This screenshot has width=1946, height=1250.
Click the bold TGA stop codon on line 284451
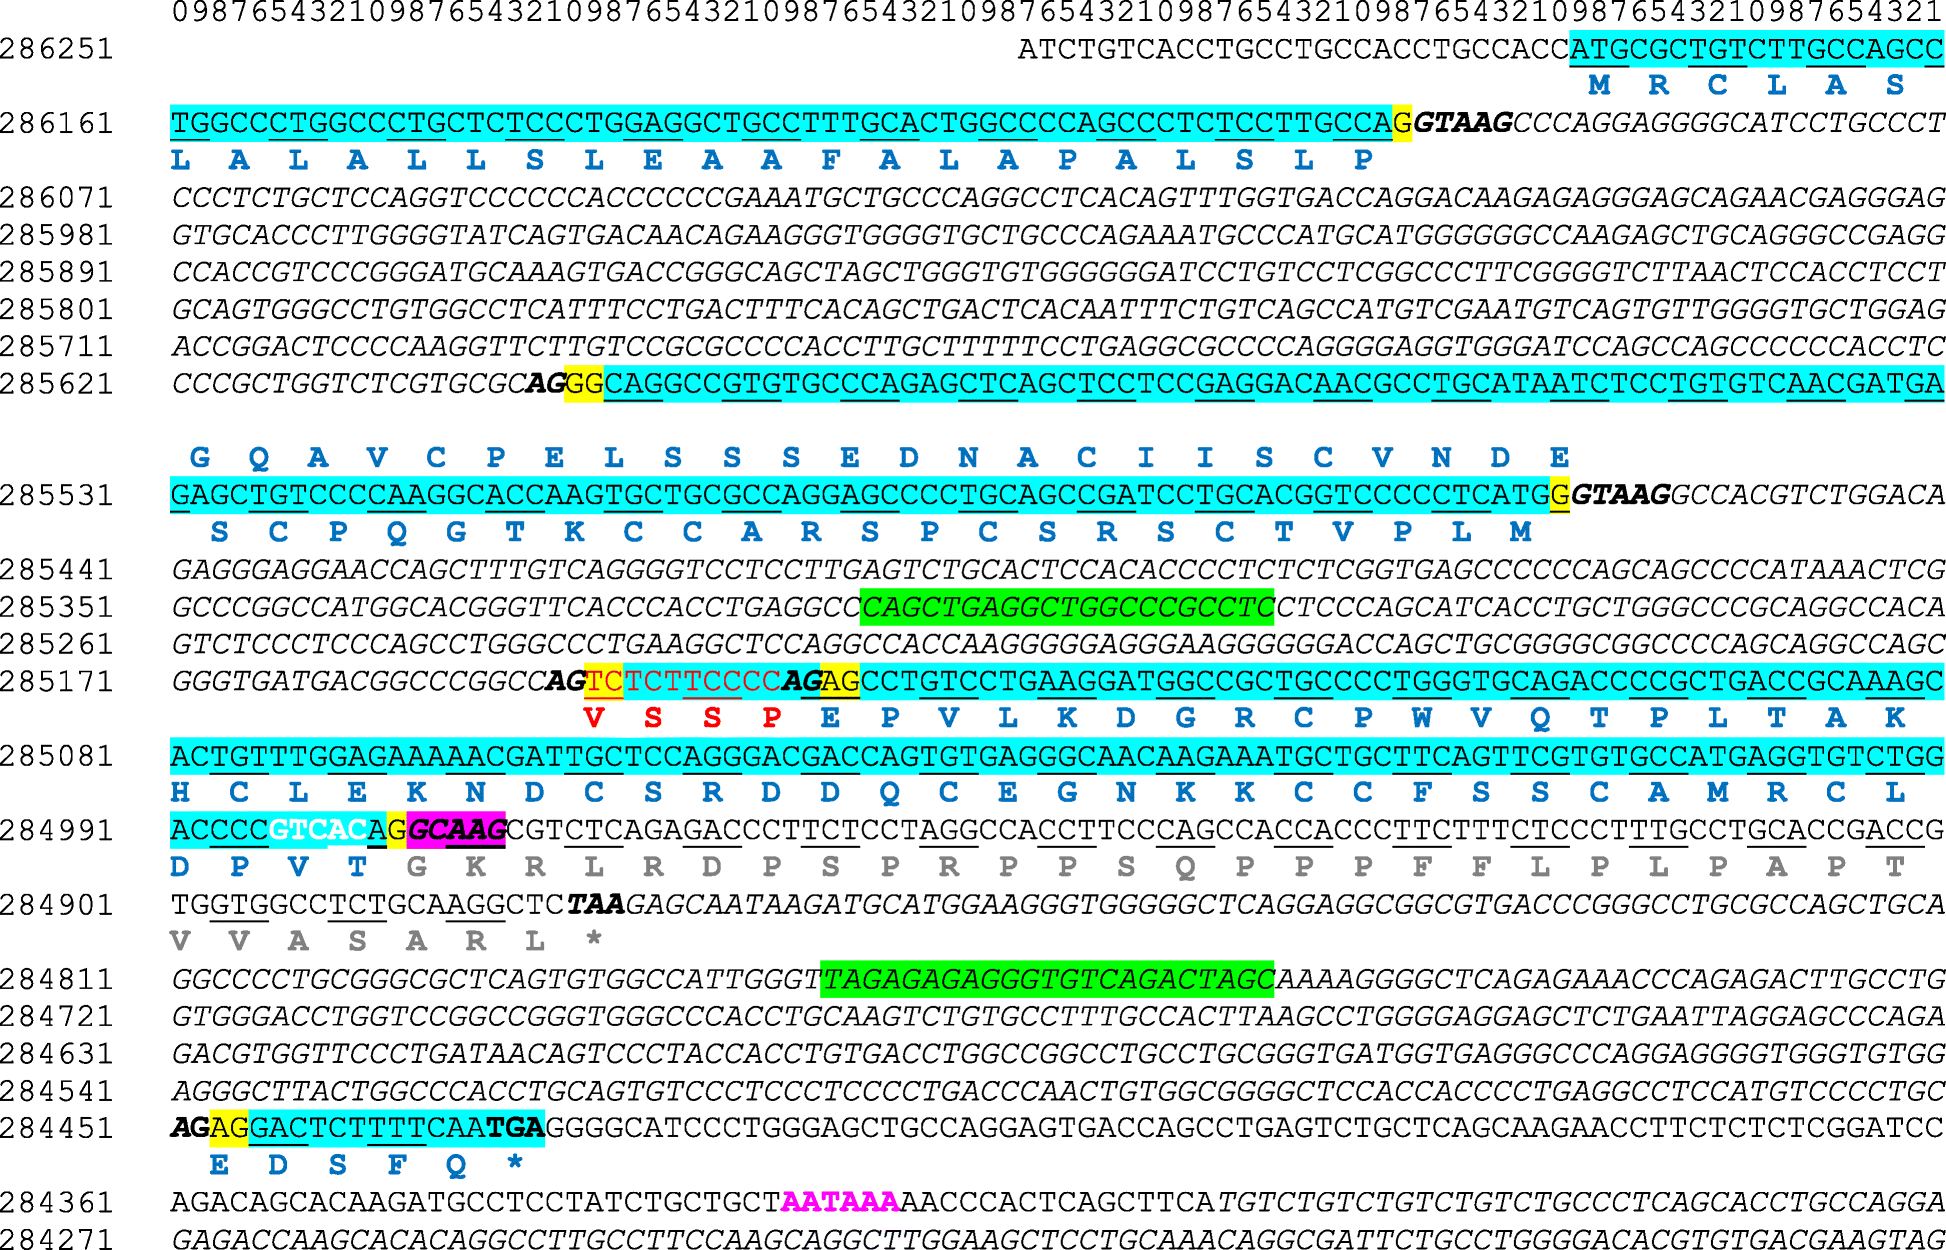pos(516,1128)
